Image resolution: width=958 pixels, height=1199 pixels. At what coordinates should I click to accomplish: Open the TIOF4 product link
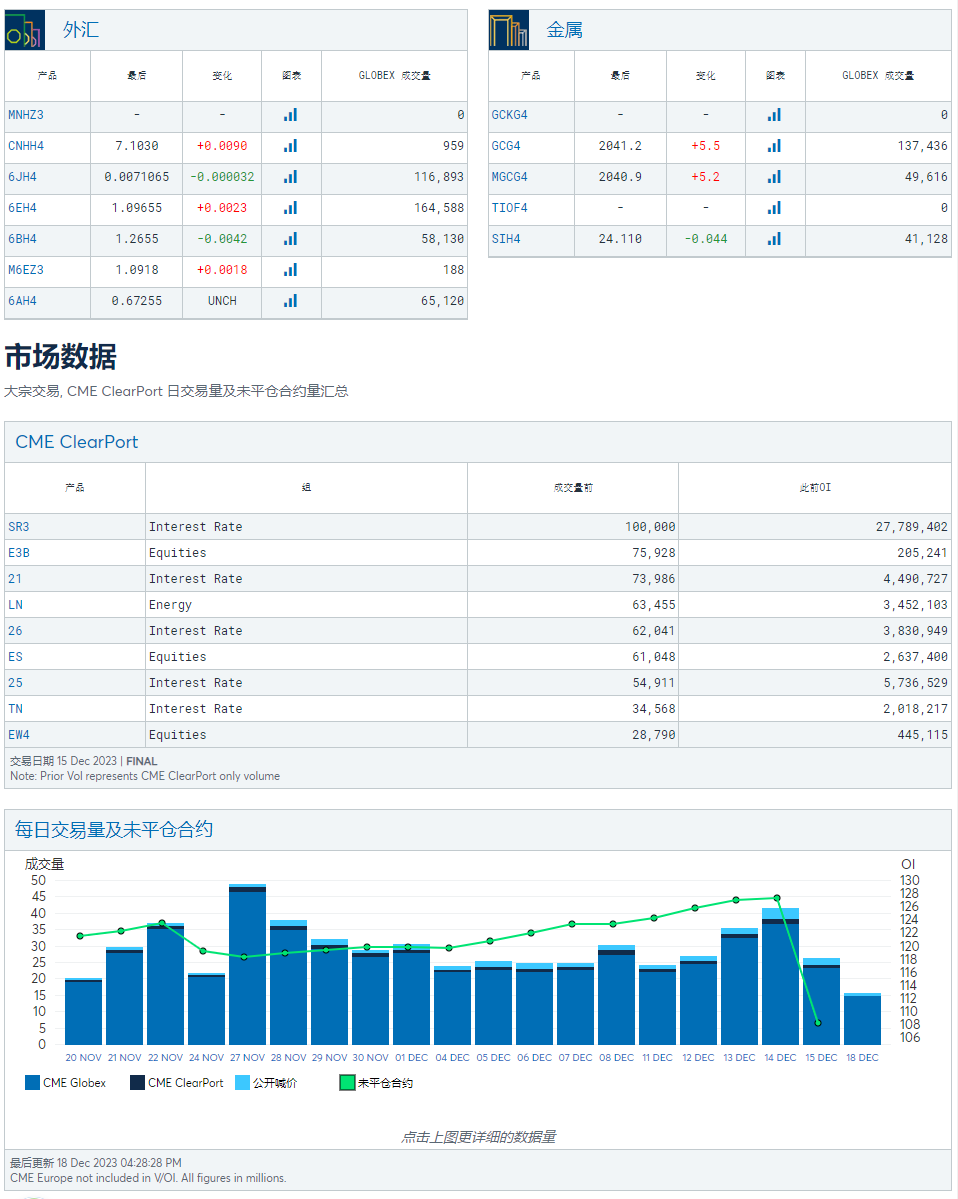(x=509, y=208)
